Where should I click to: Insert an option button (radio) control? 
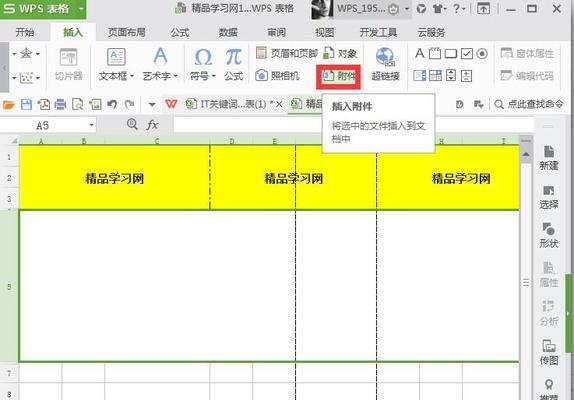pyautogui.click(x=482, y=54)
